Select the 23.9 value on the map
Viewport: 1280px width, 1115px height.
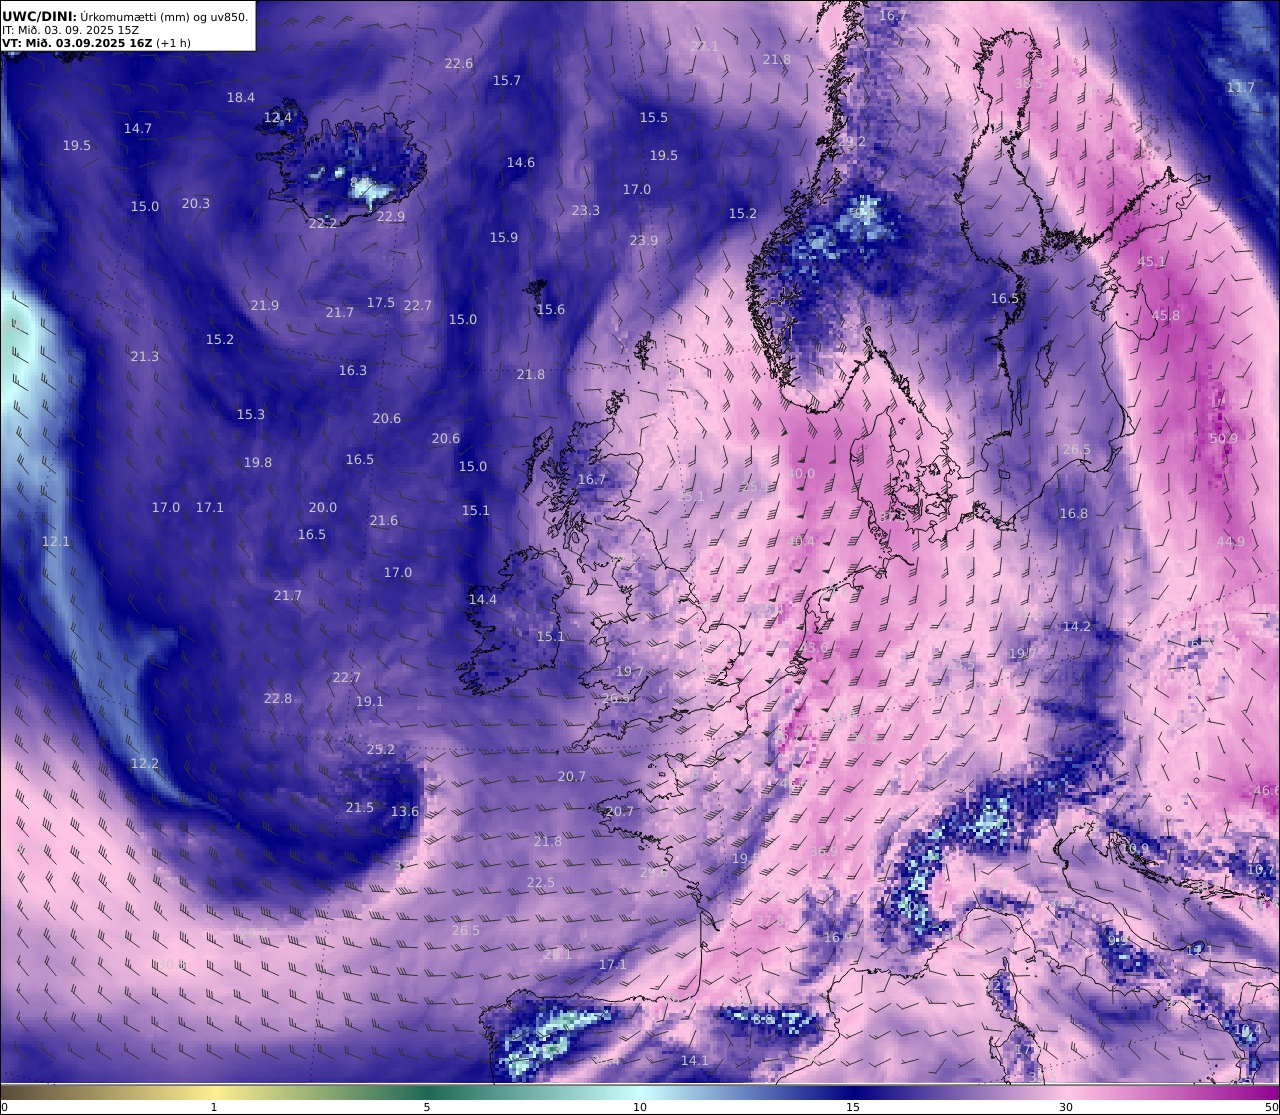tap(644, 241)
